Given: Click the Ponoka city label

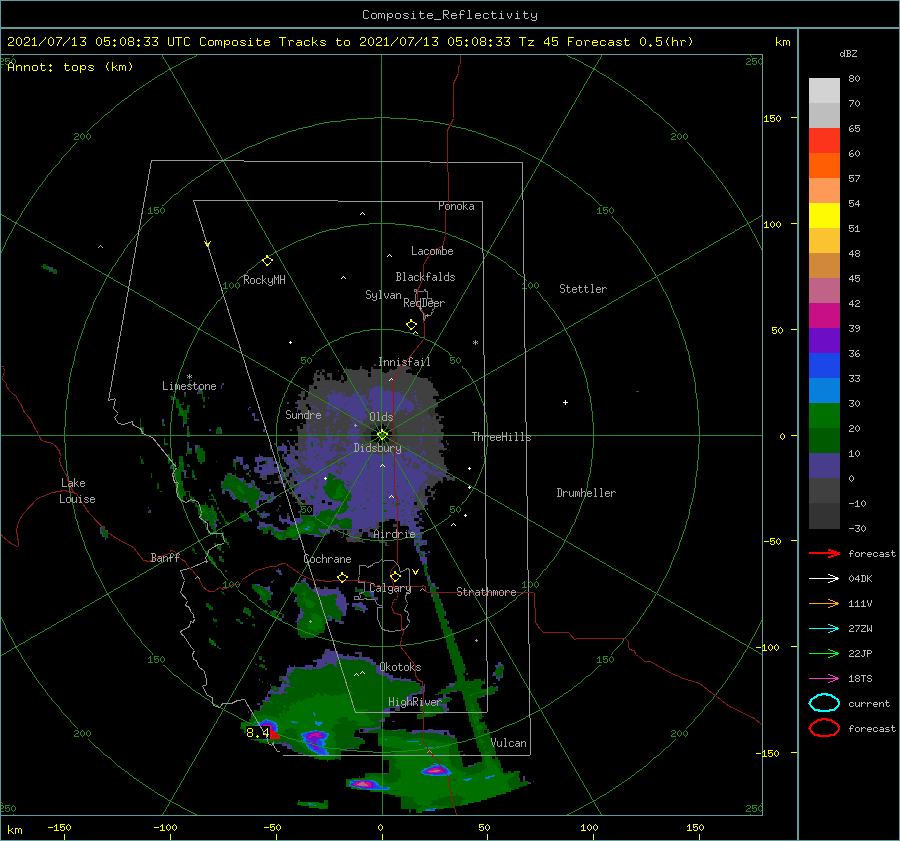Looking at the screenshot, I should pos(456,206).
